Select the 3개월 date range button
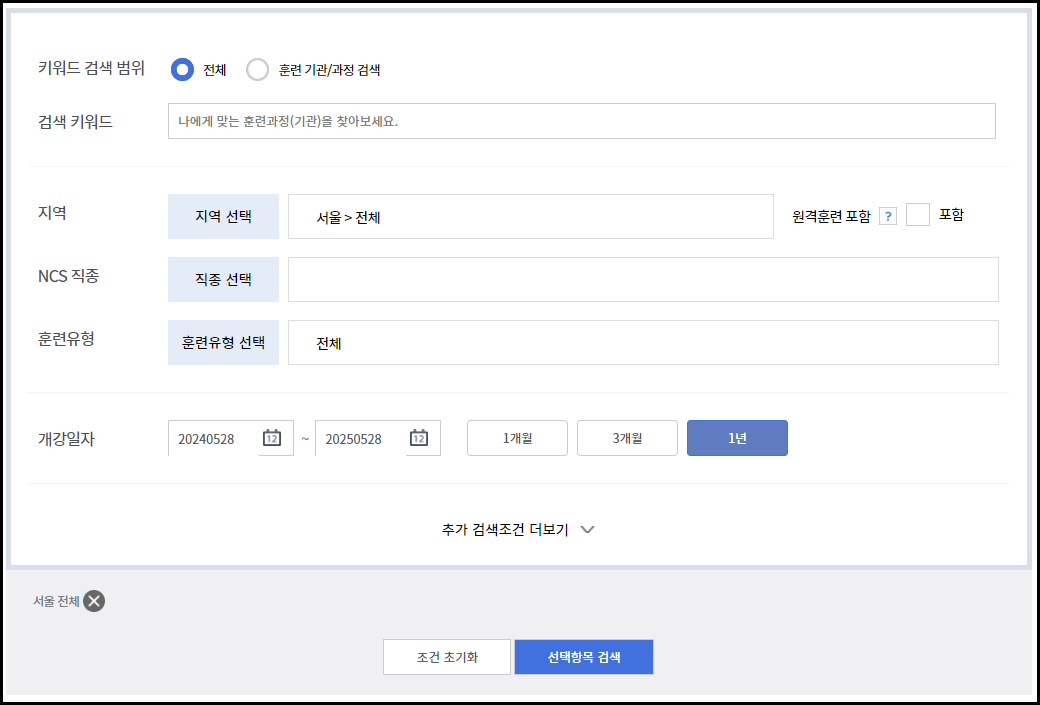 (x=627, y=437)
